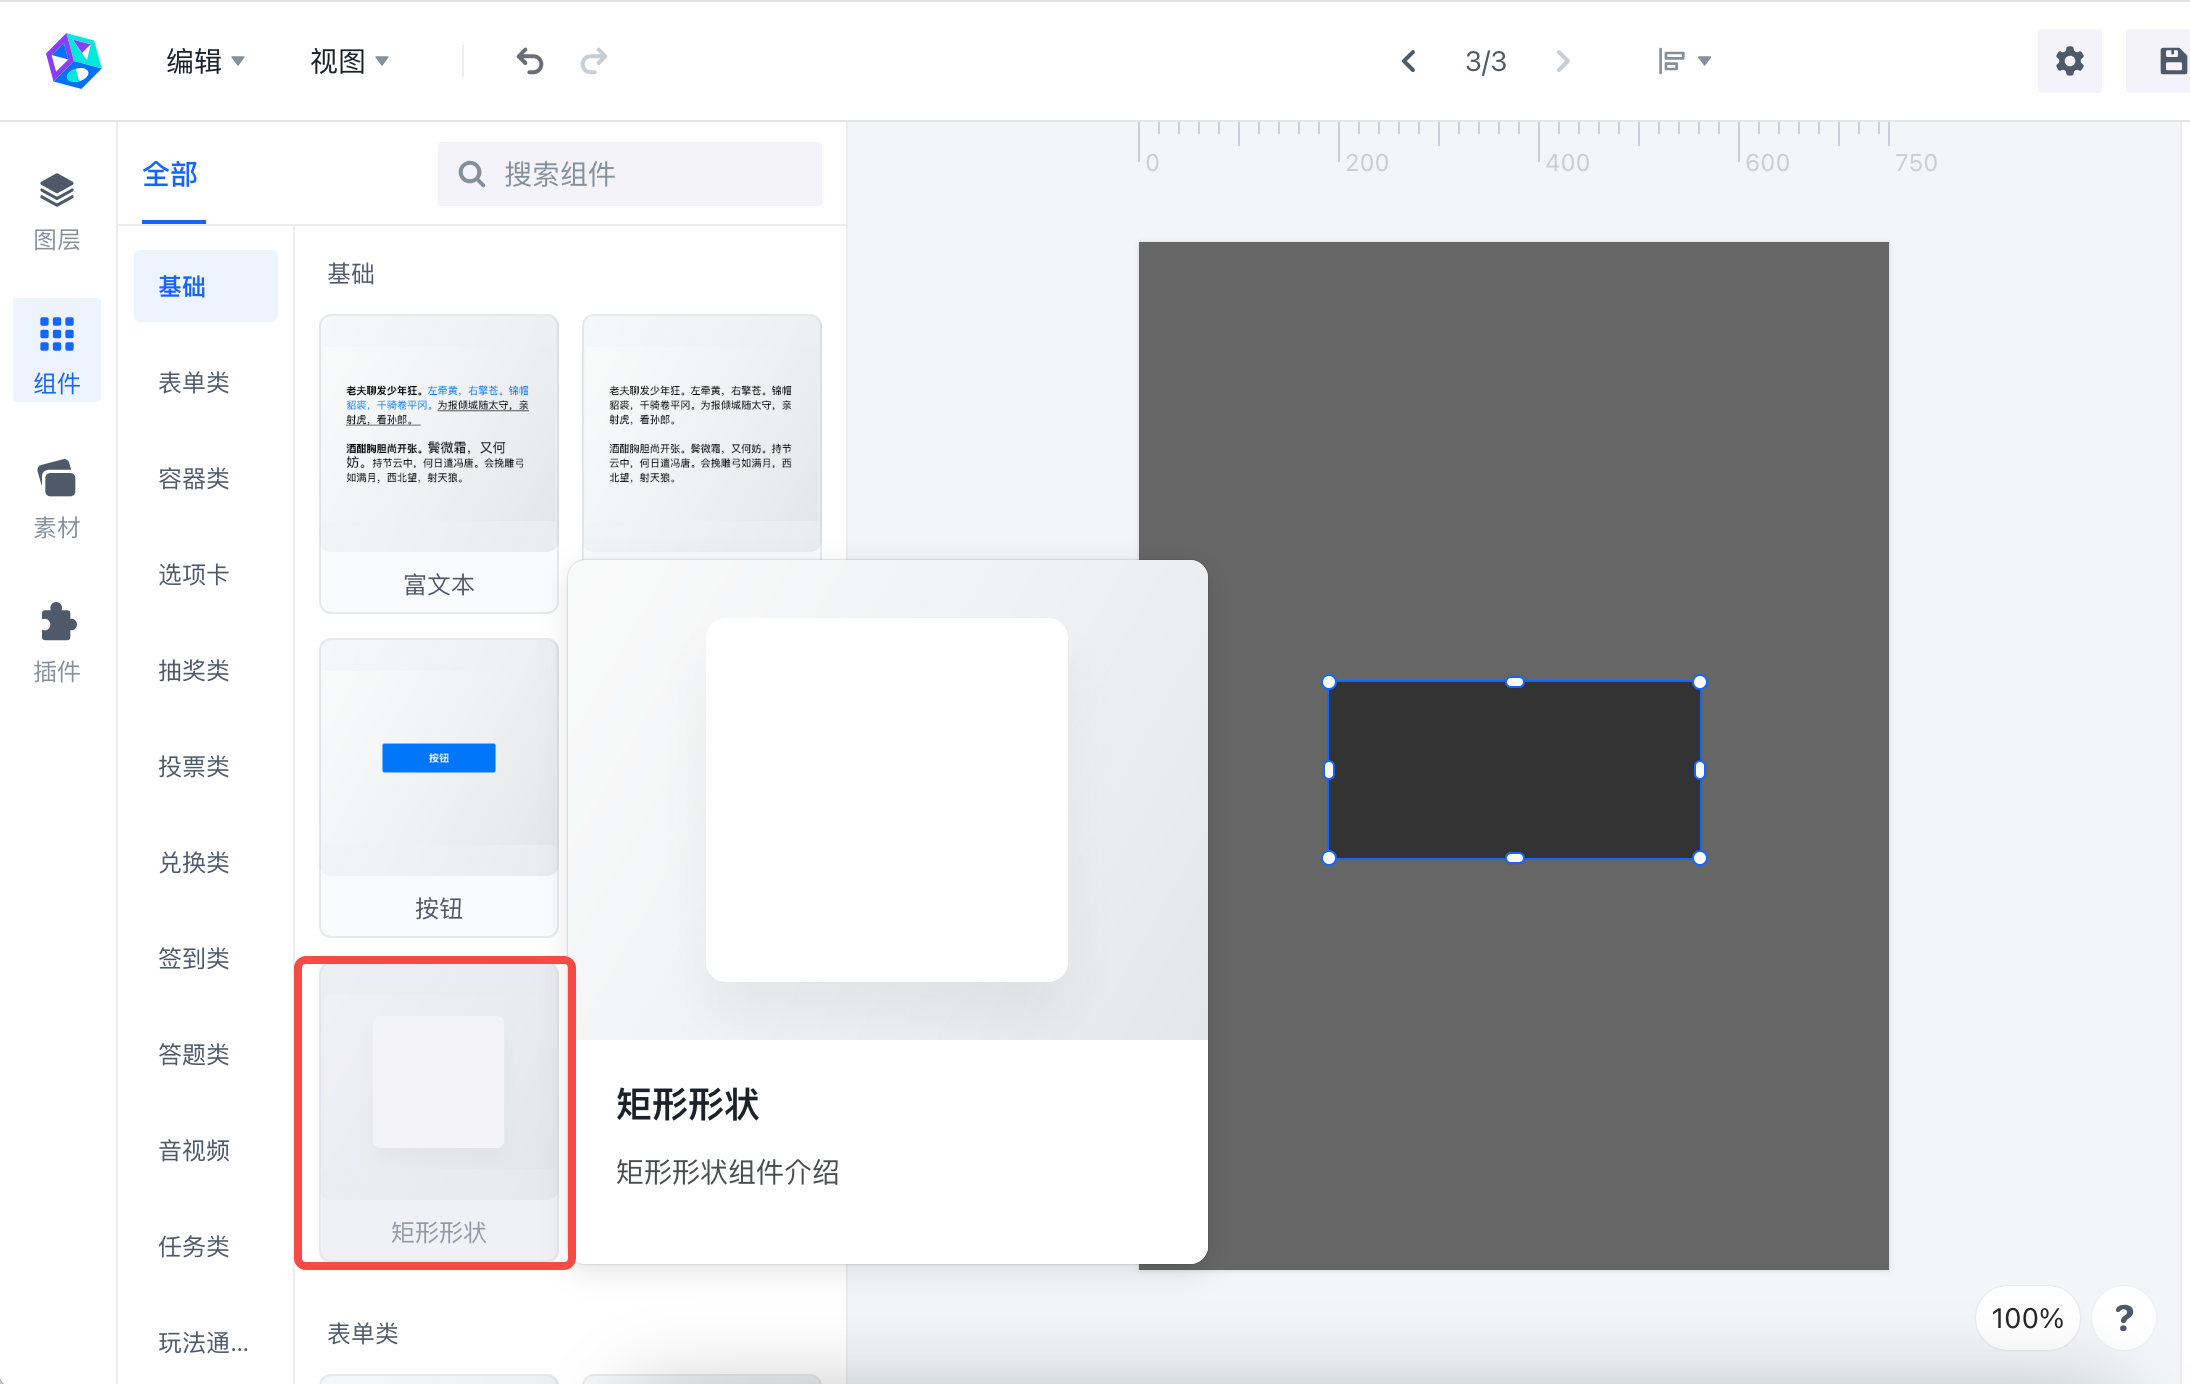Open the help question mark button
Viewport: 2190px width, 1384px height.
(x=2124, y=1318)
